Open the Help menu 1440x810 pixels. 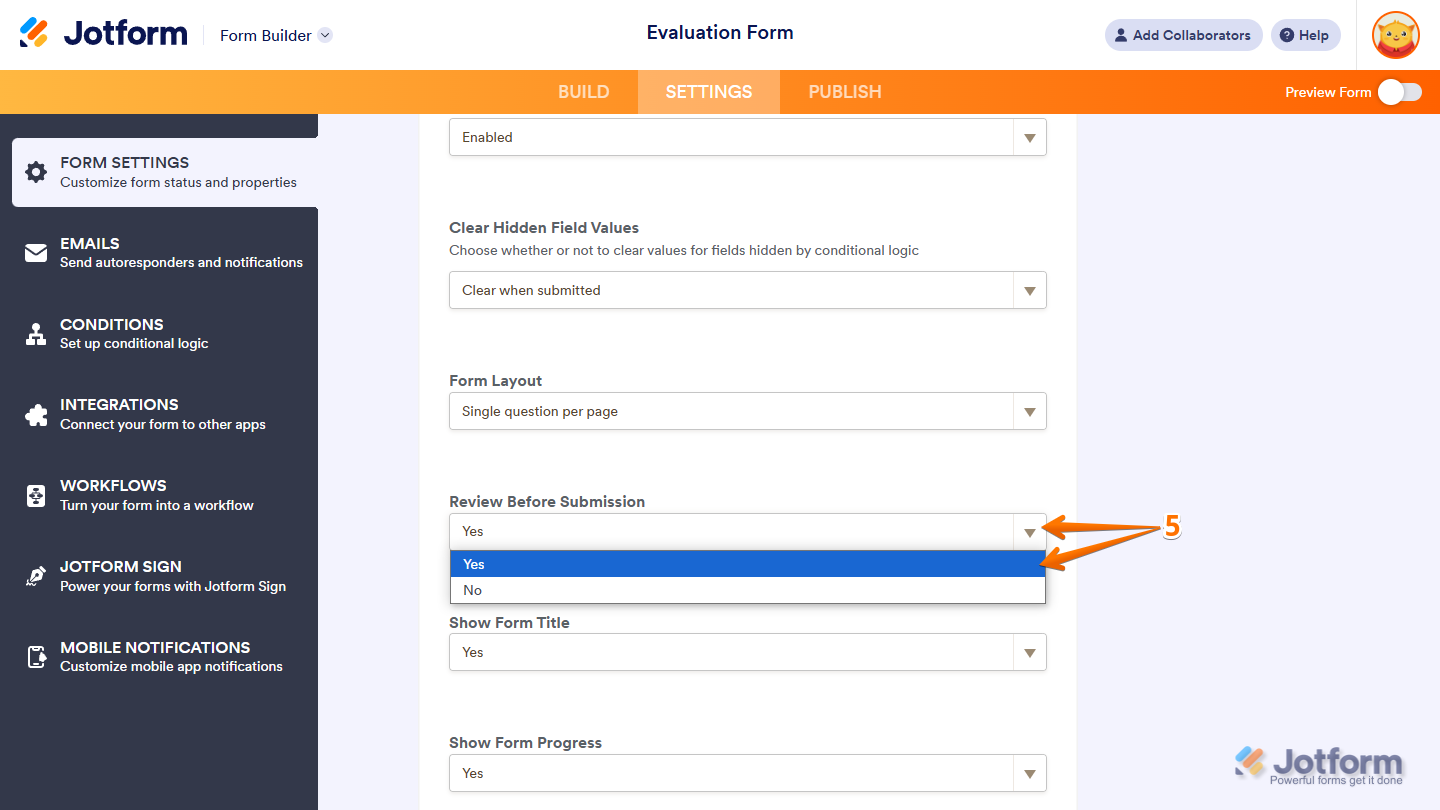point(1305,34)
